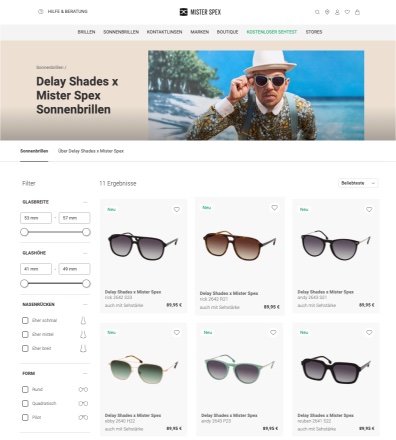Enable Quadratisch shape filter
396x440 pixels.
coord(25,403)
